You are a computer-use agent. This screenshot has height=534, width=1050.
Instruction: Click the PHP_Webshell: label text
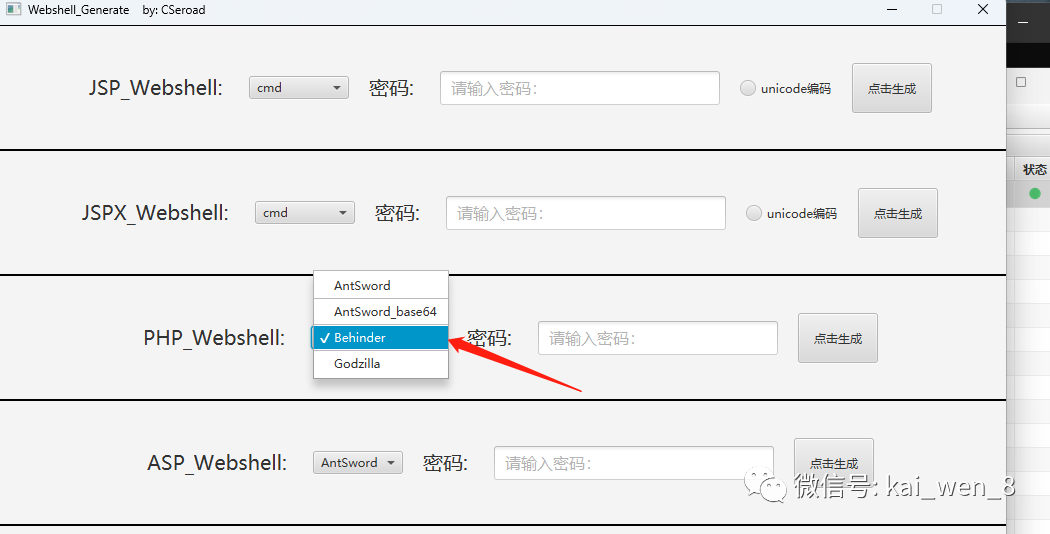click(x=214, y=338)
